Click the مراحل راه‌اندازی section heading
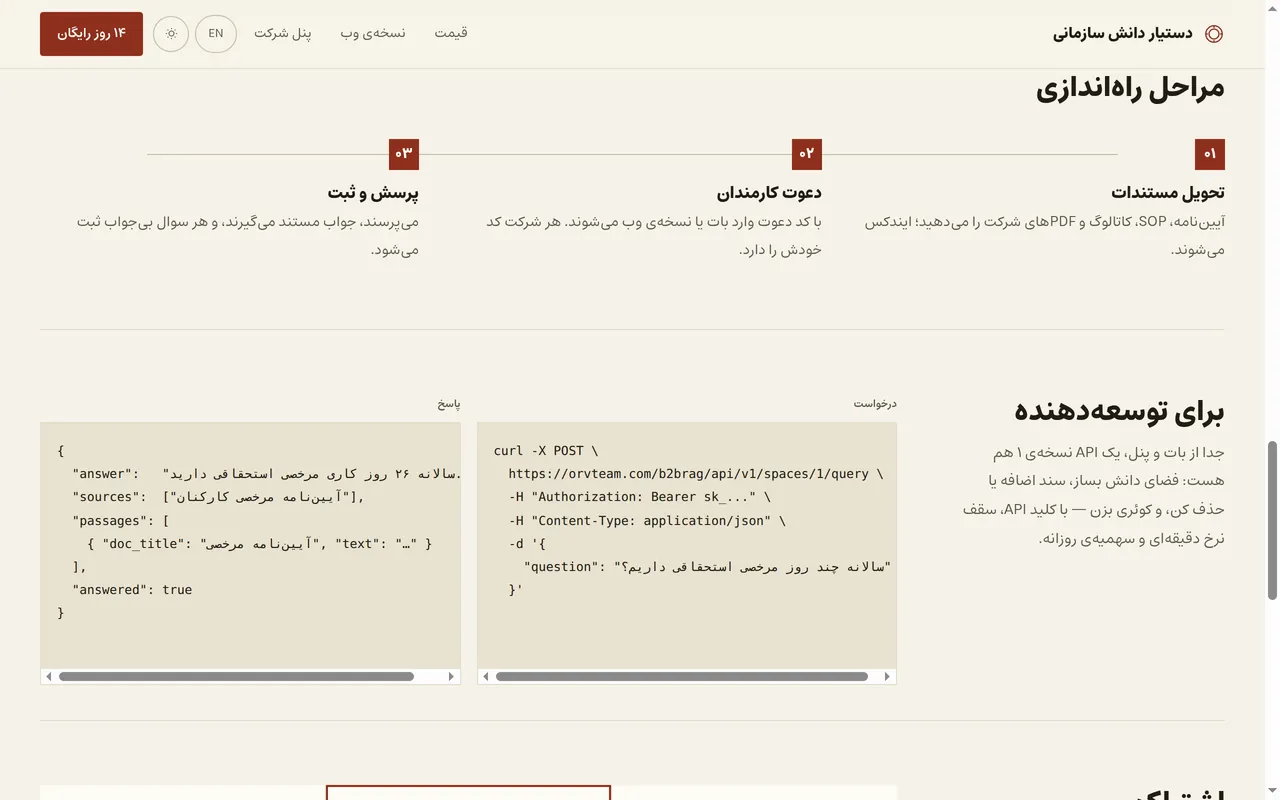This screenshot has height=800, width=1280. [x=1130, y=88]
